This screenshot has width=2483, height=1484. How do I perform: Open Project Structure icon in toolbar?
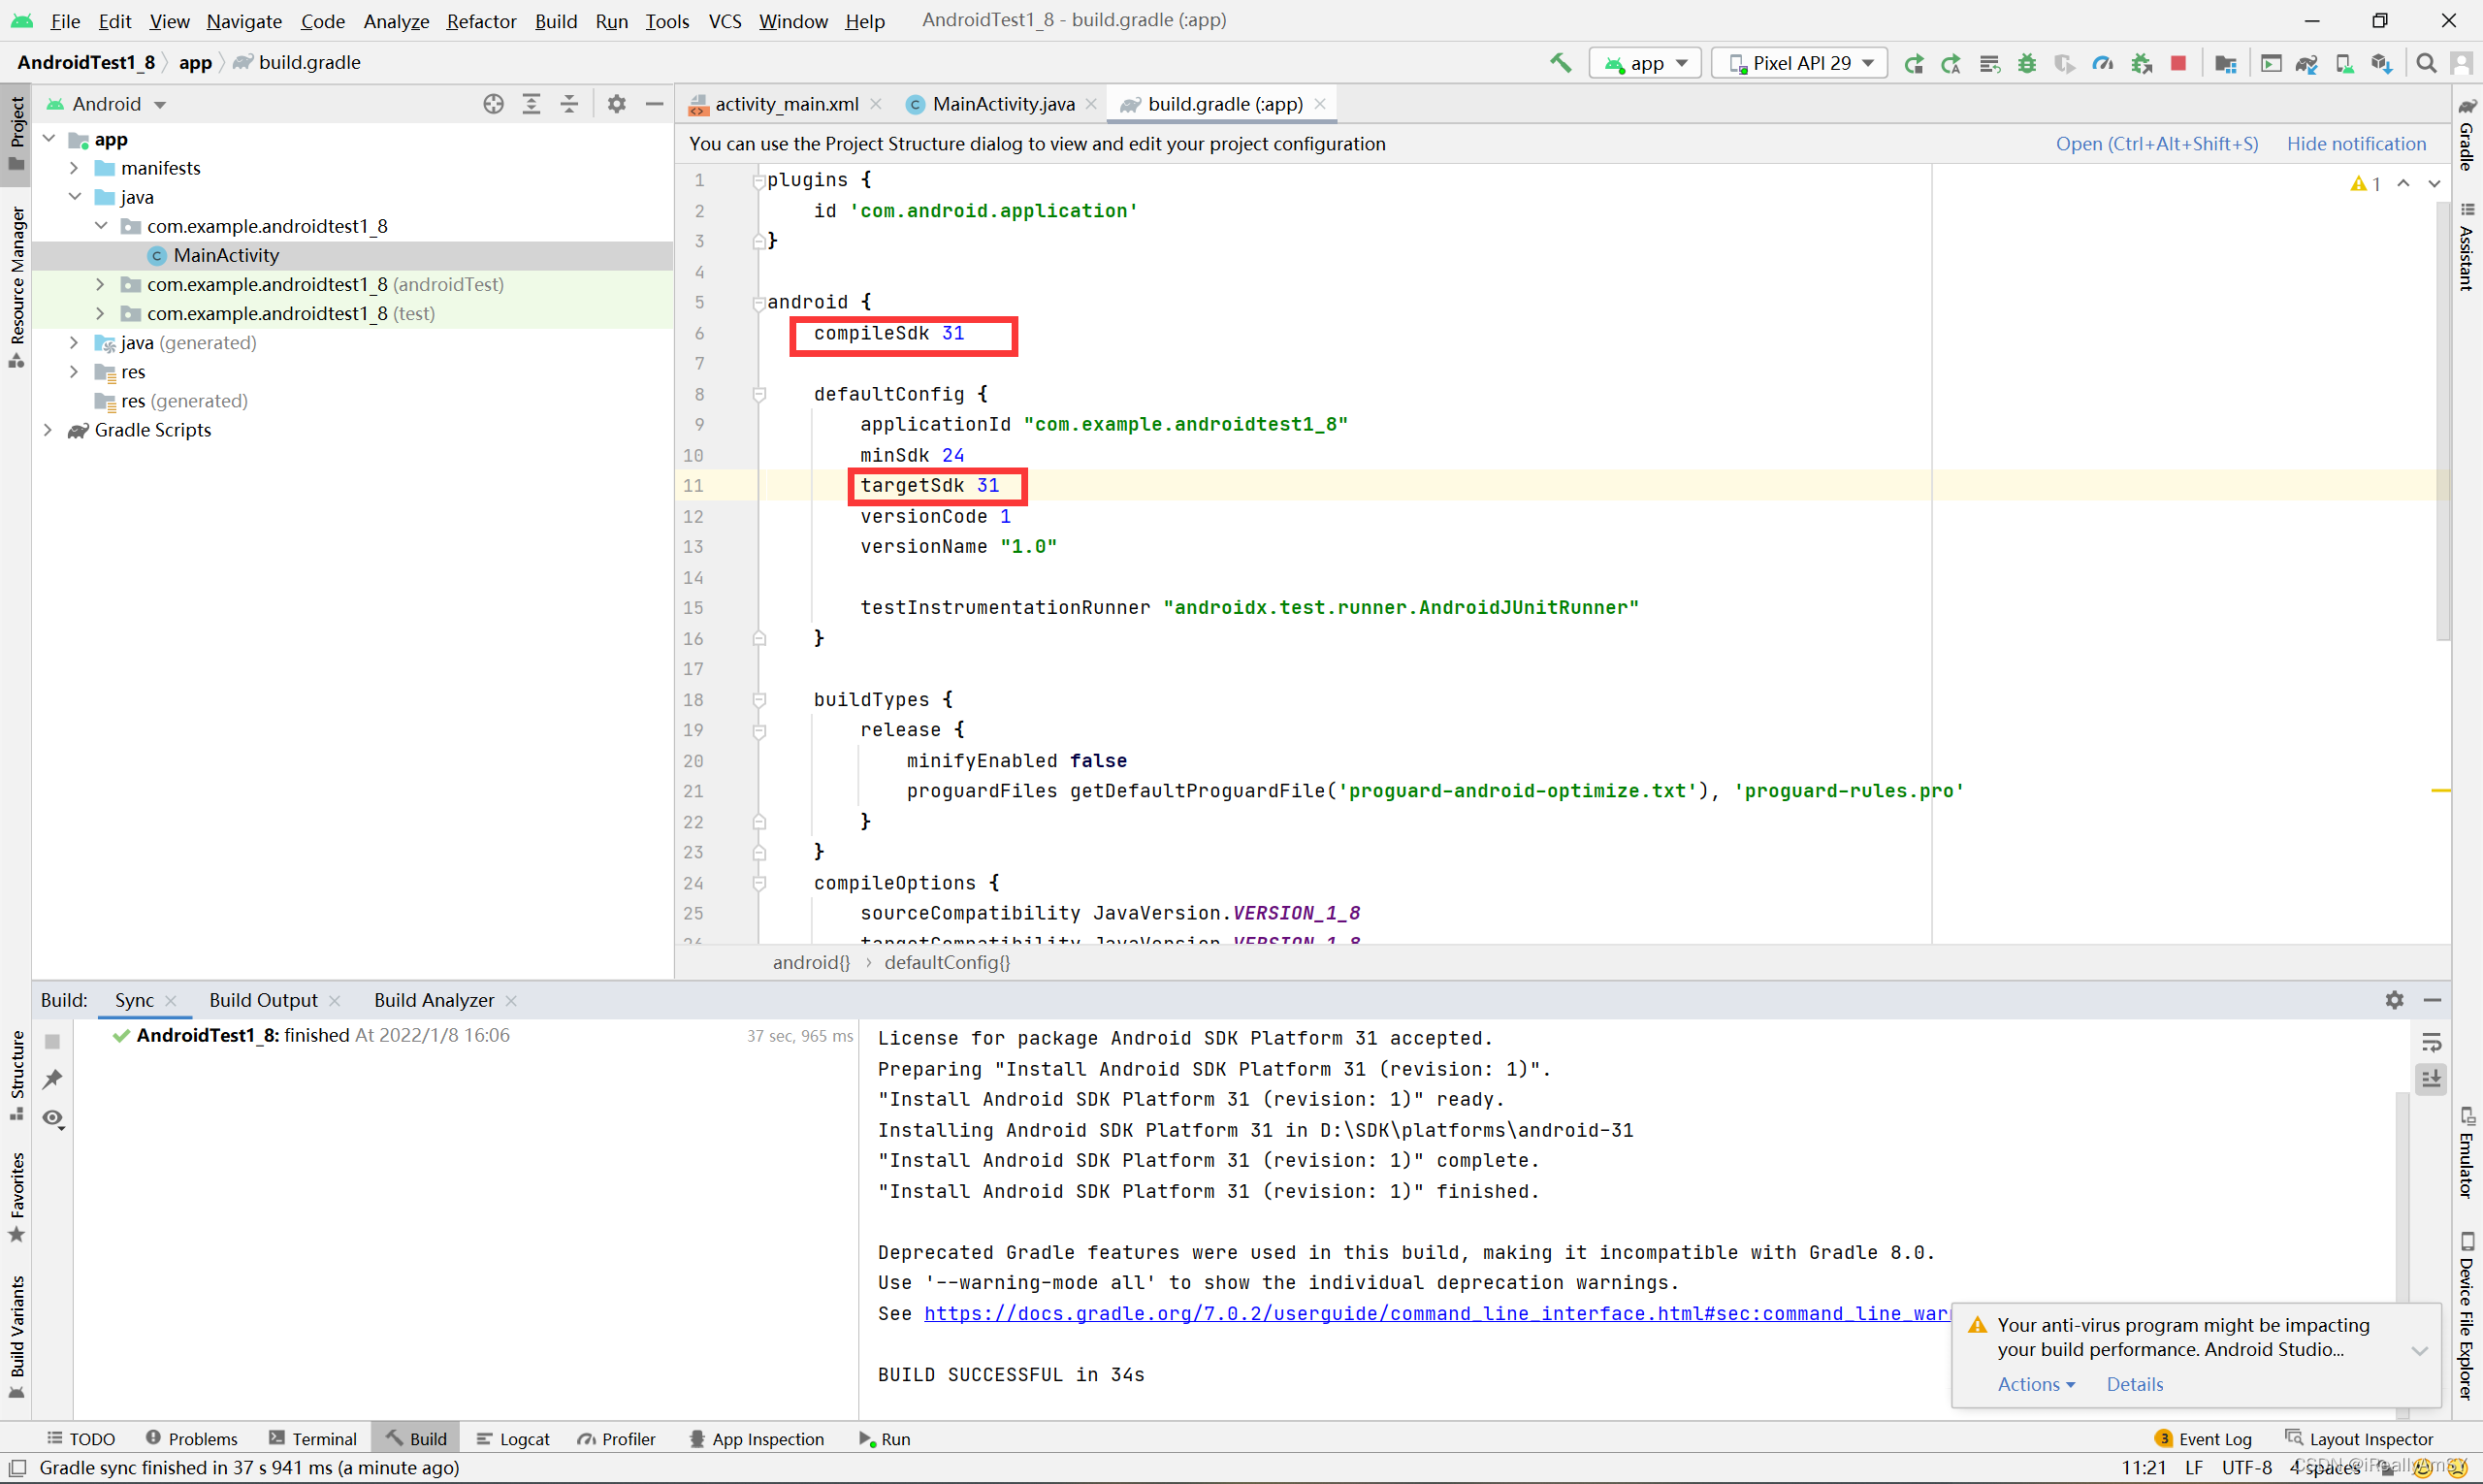[2225, 64]
